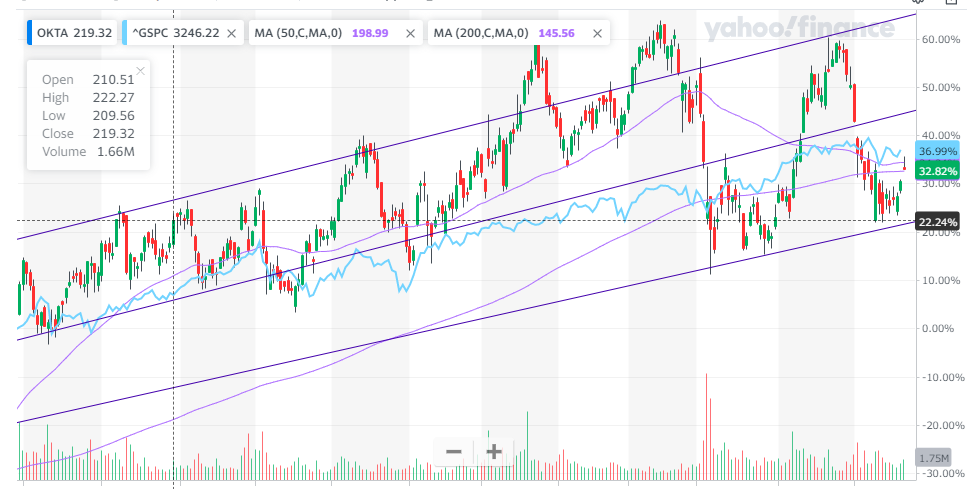Close the Open/High/Low/Close info box
The height and width of the screenshot is (489, 967).
141,70
